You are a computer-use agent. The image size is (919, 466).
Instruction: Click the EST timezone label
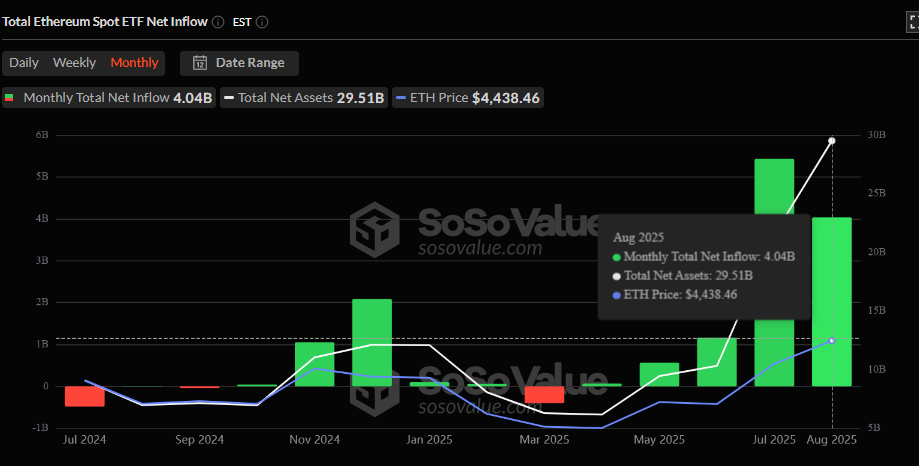pos(241,21)
